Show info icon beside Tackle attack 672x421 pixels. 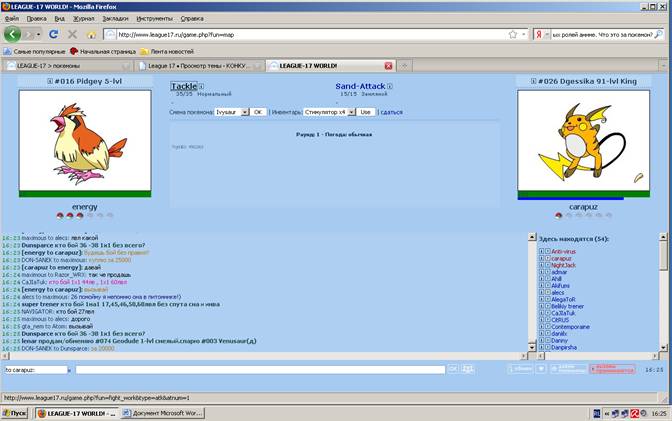pyautogui.click(x=201, y=86)
